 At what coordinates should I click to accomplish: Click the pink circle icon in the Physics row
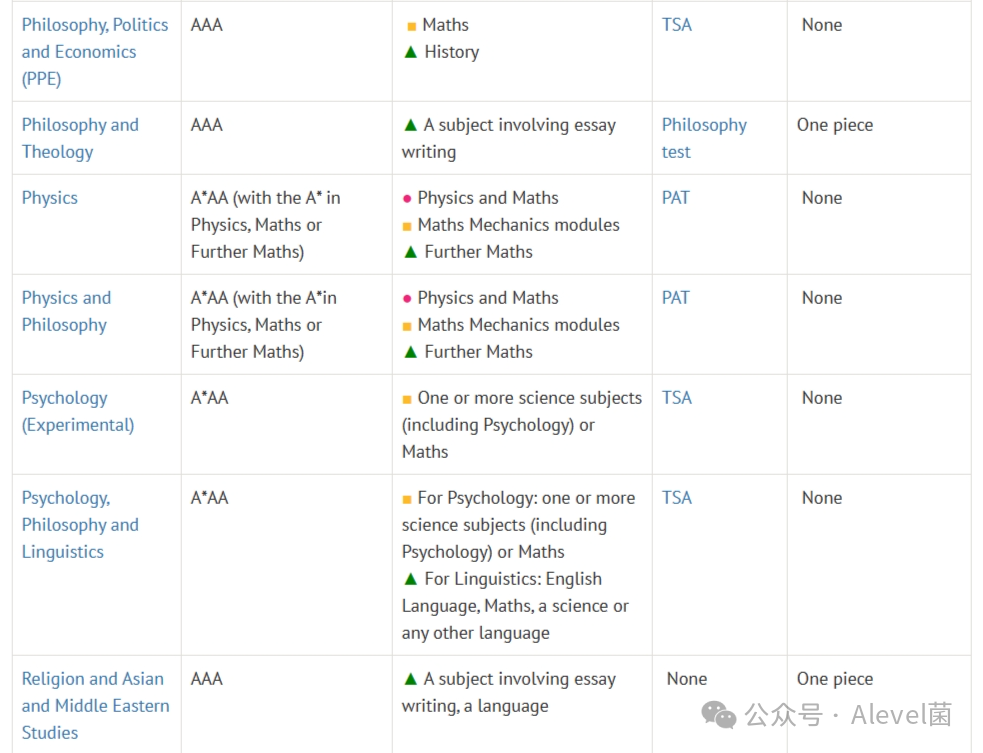click(407, 199)
